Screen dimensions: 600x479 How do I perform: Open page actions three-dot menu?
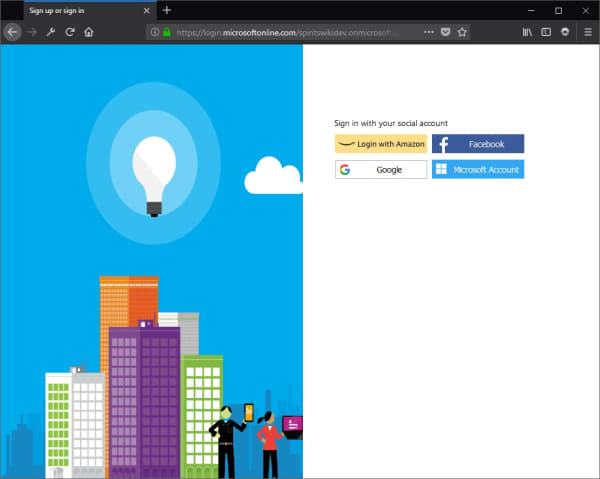(x=429, y=32)
